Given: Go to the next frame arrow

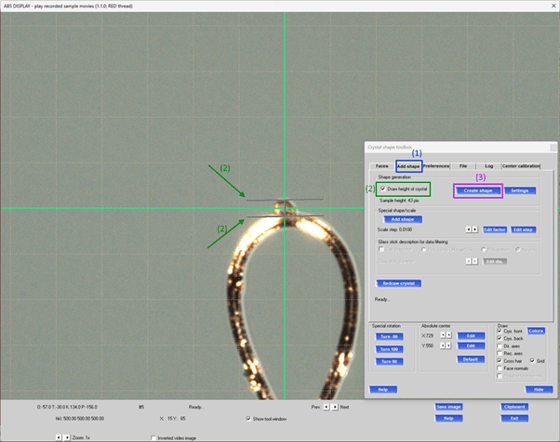Looking at the screenshot, I should (x=335, y=407).
